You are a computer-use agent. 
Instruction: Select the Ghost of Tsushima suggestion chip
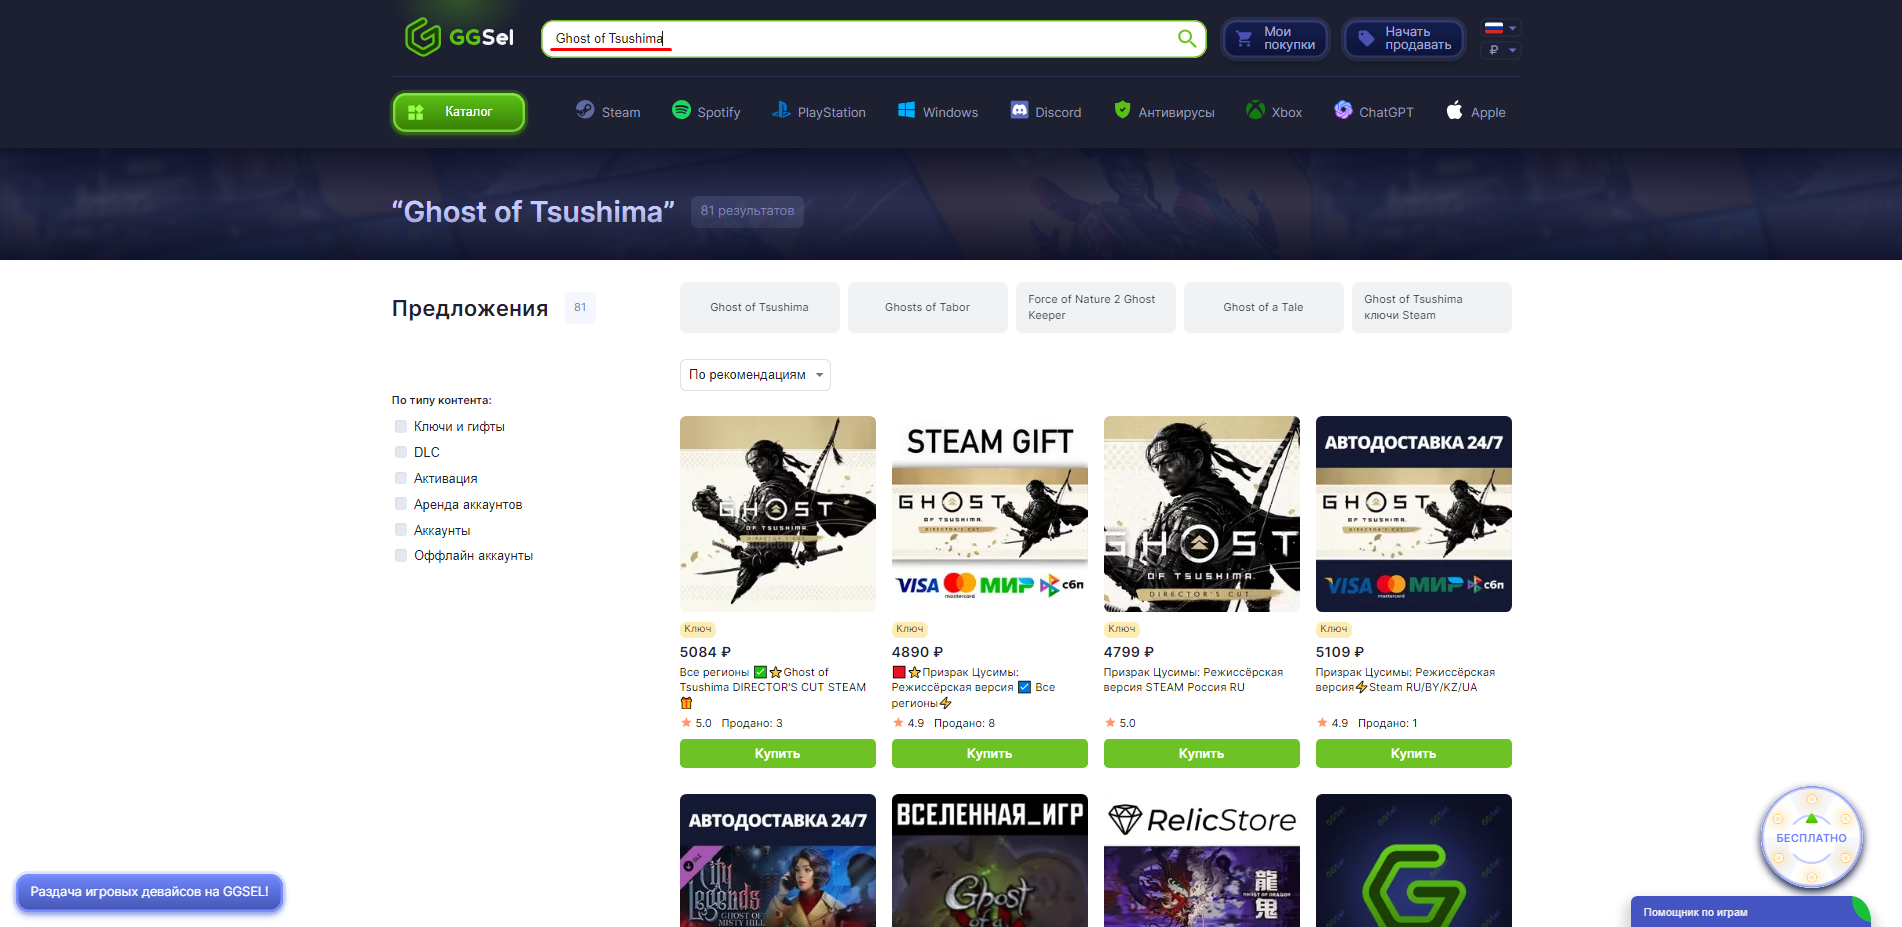[760, 307]
